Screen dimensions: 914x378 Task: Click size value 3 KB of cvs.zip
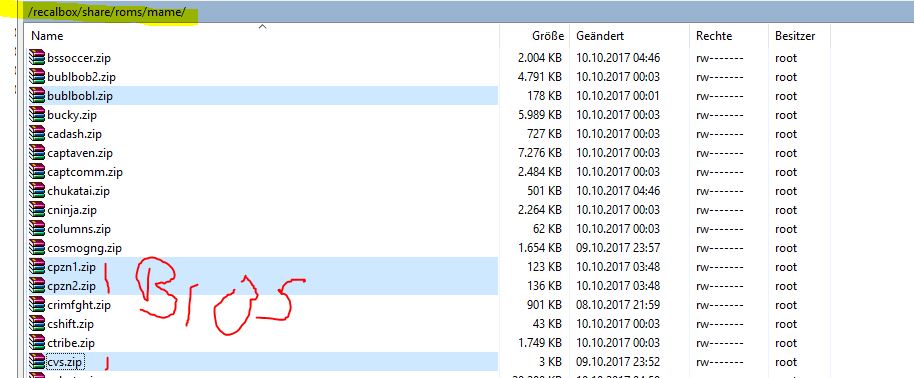click(x=550, y=362)
